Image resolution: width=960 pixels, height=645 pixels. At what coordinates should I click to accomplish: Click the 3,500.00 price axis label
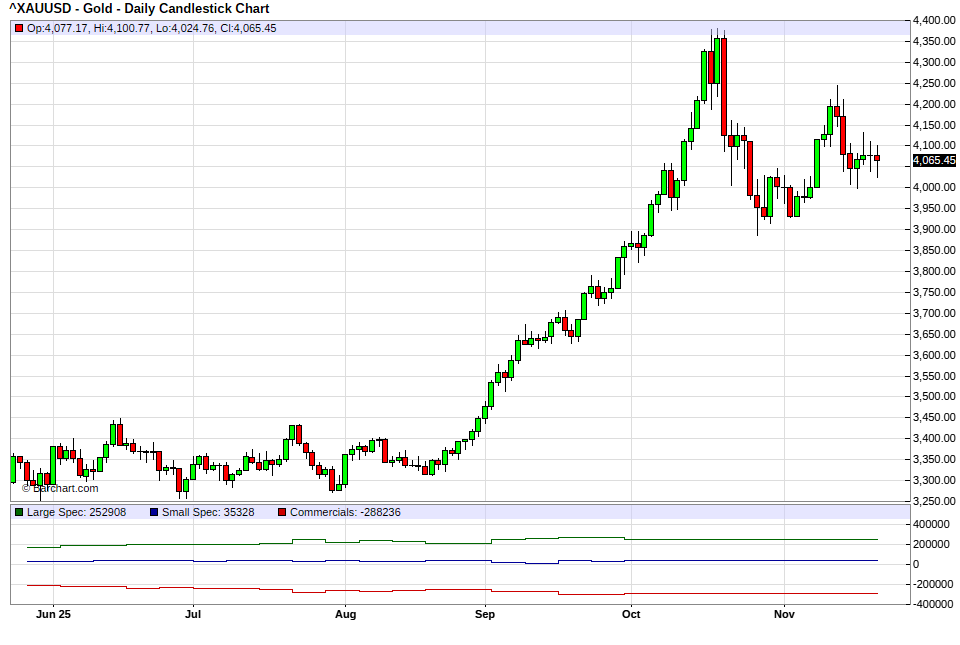point(934,396)
